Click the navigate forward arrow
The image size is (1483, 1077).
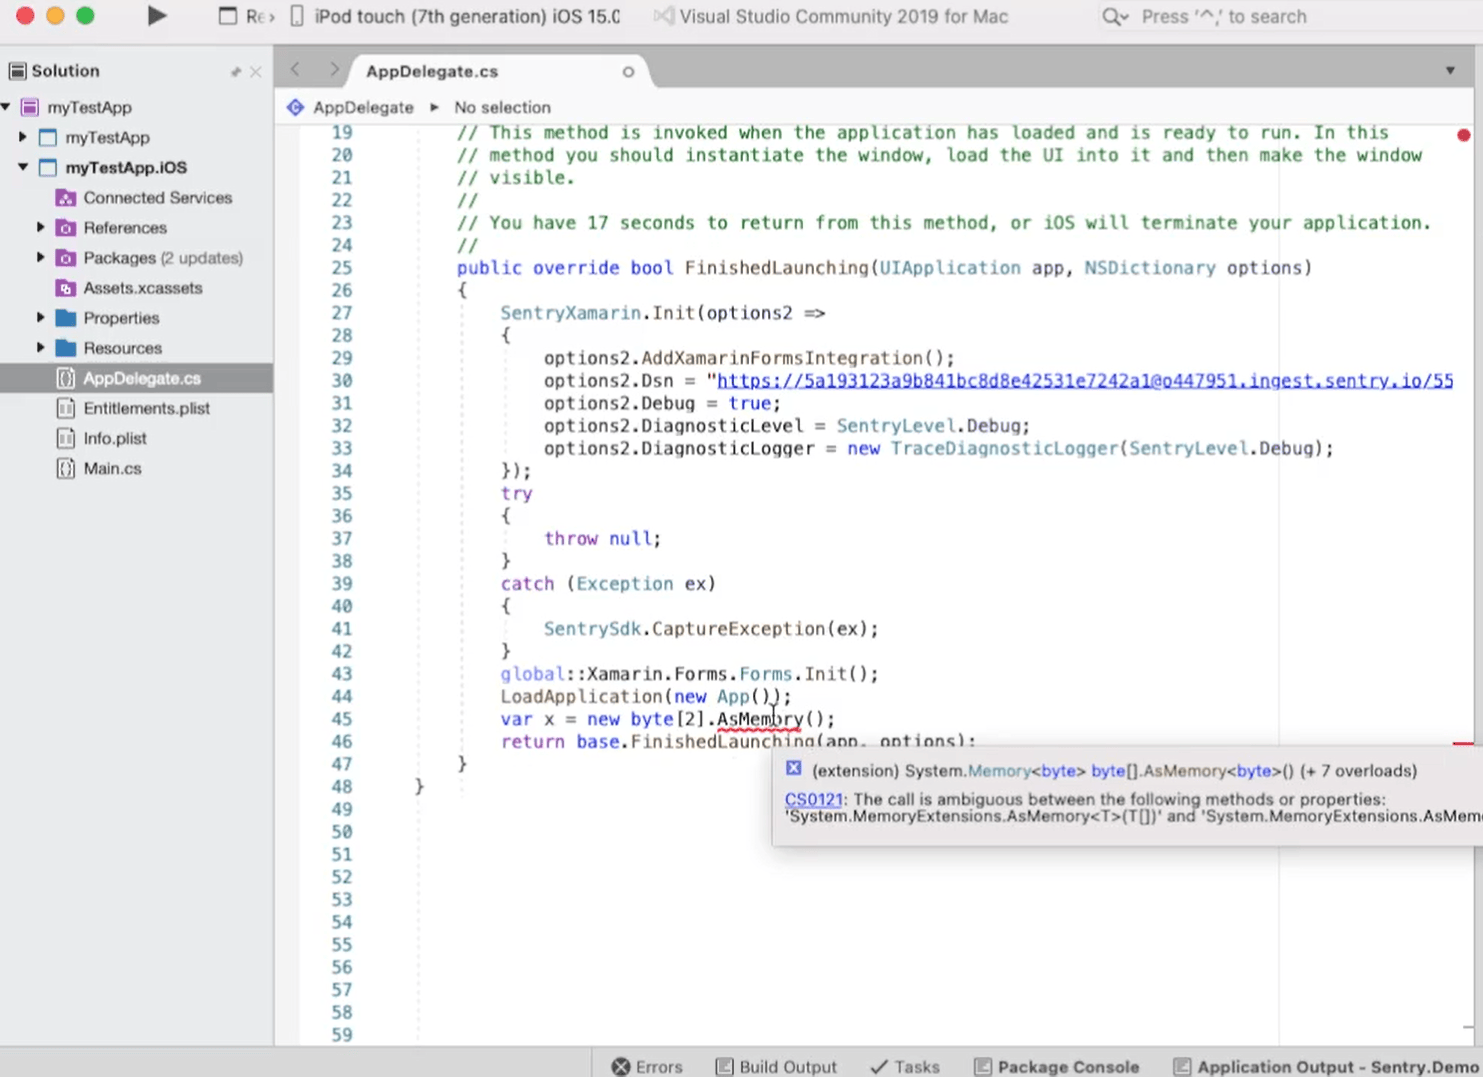[x=334, y=70]
